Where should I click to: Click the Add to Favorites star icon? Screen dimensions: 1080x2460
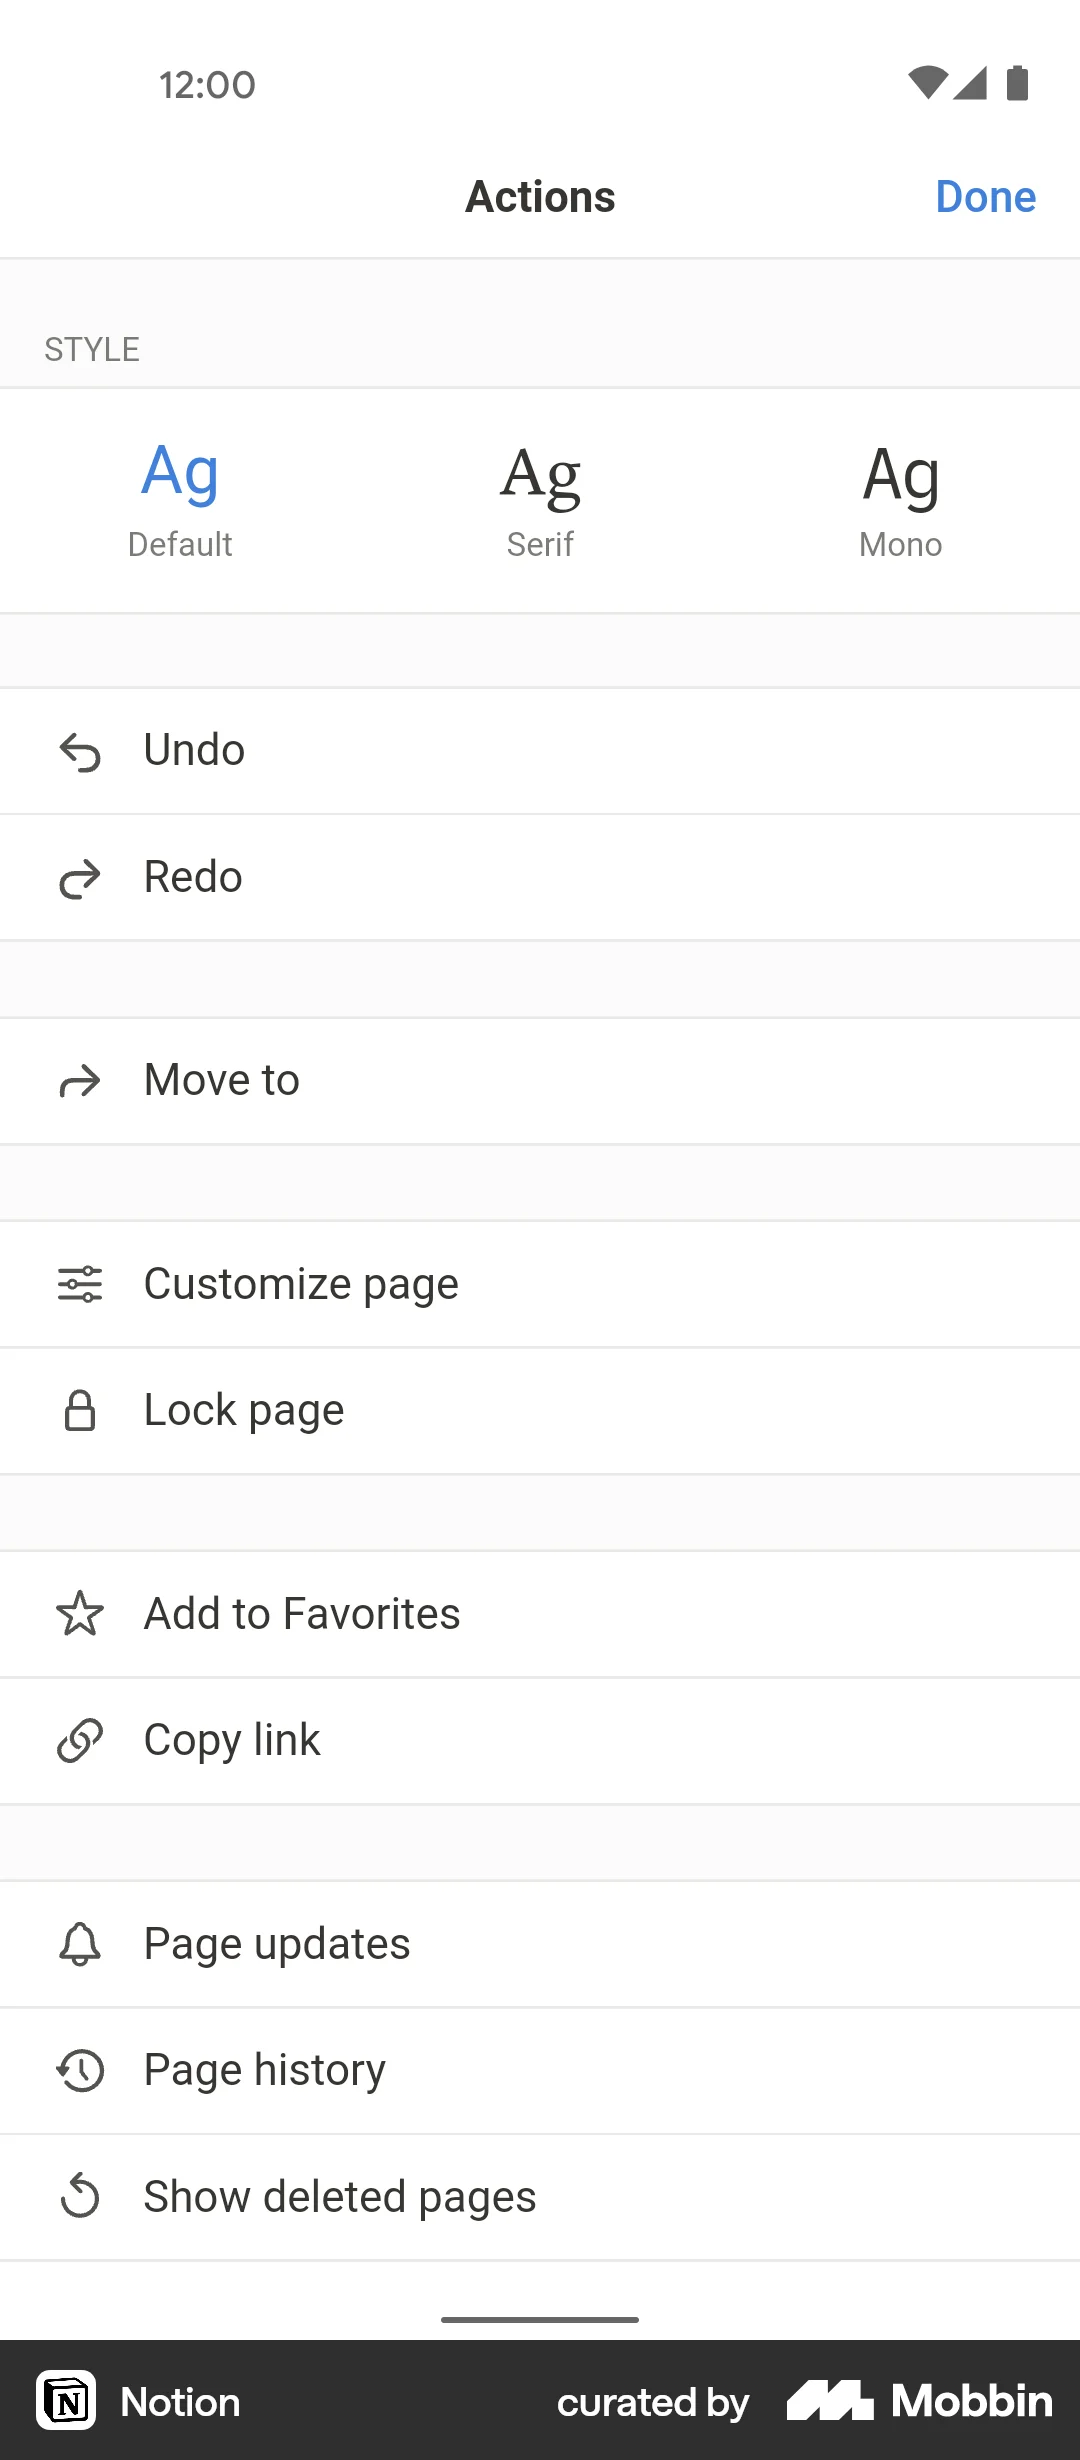click(x=80, y=1613)
